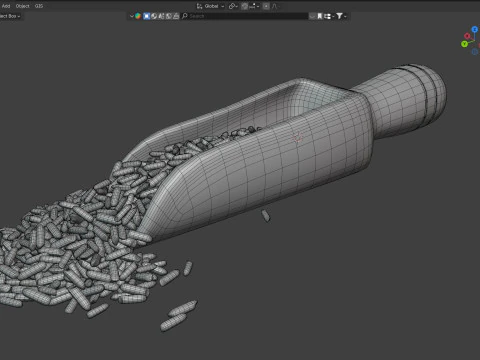Open the asset shelf catalog dropdown arrow
This screenshot has height=360, width=480.
[131, 16]
